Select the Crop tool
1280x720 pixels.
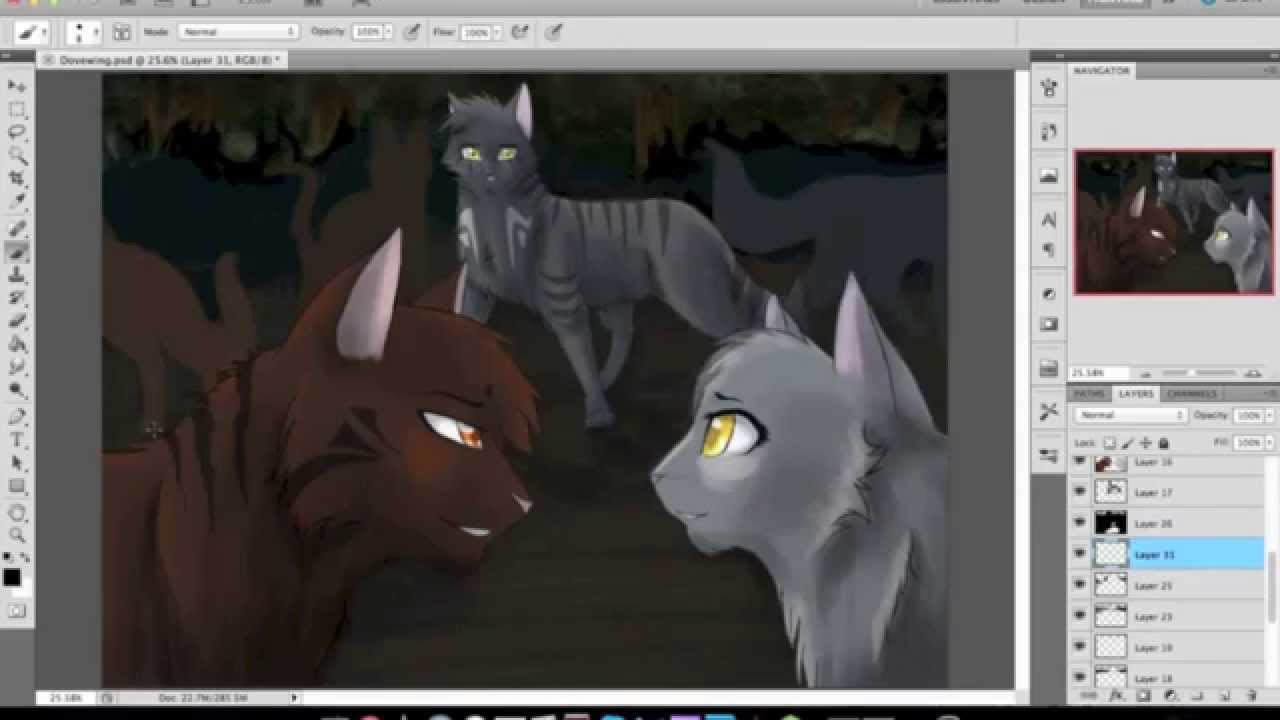pos(17,178)
